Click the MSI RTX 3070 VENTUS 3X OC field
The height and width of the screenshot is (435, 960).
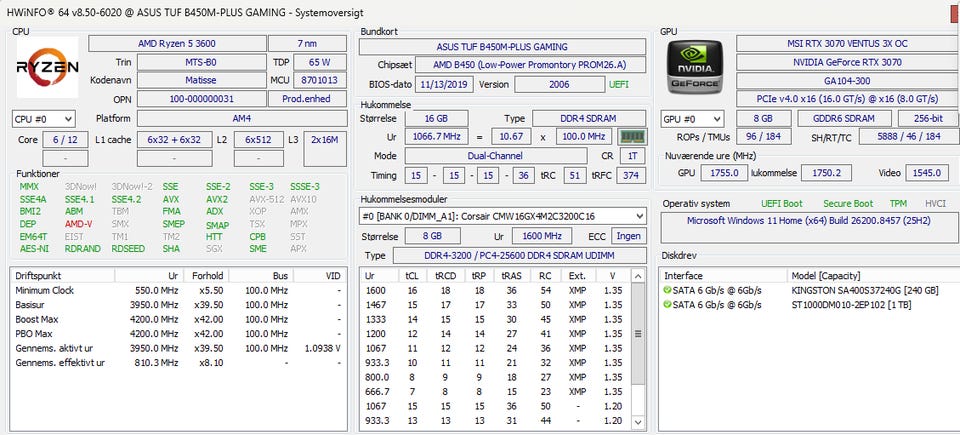[847, 44]
